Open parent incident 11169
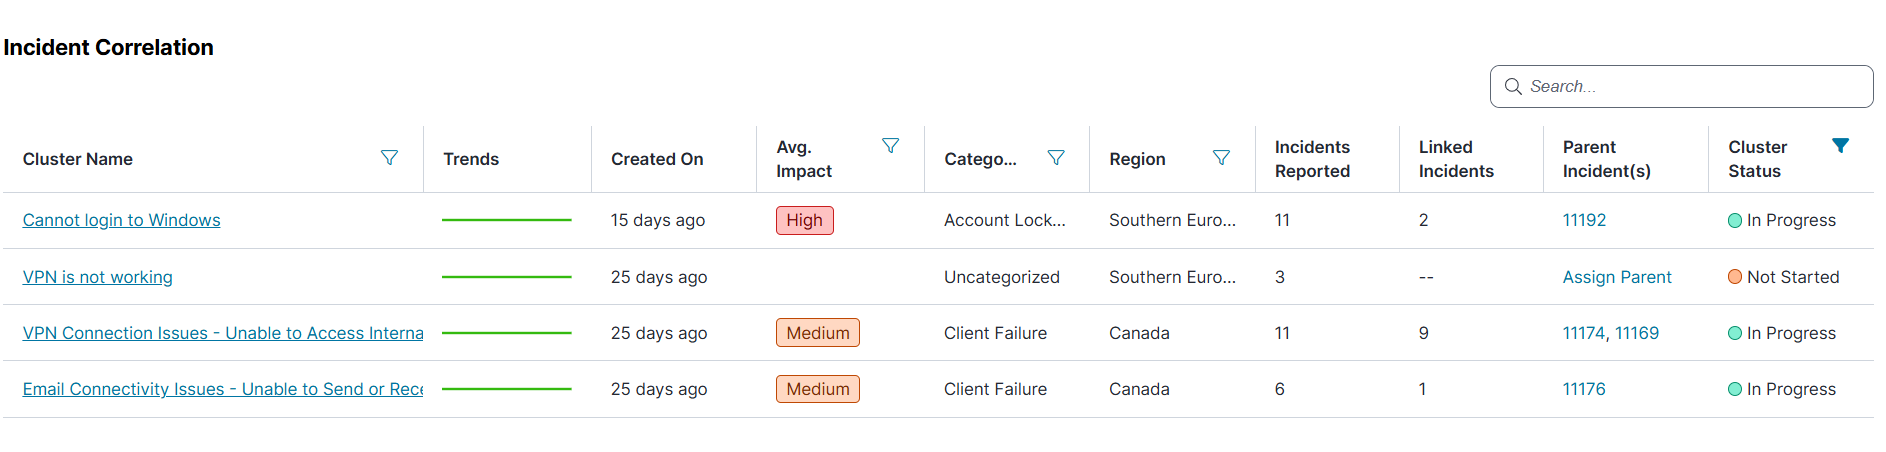Viewport: 1886px width, 452px height. [1637, 333]
